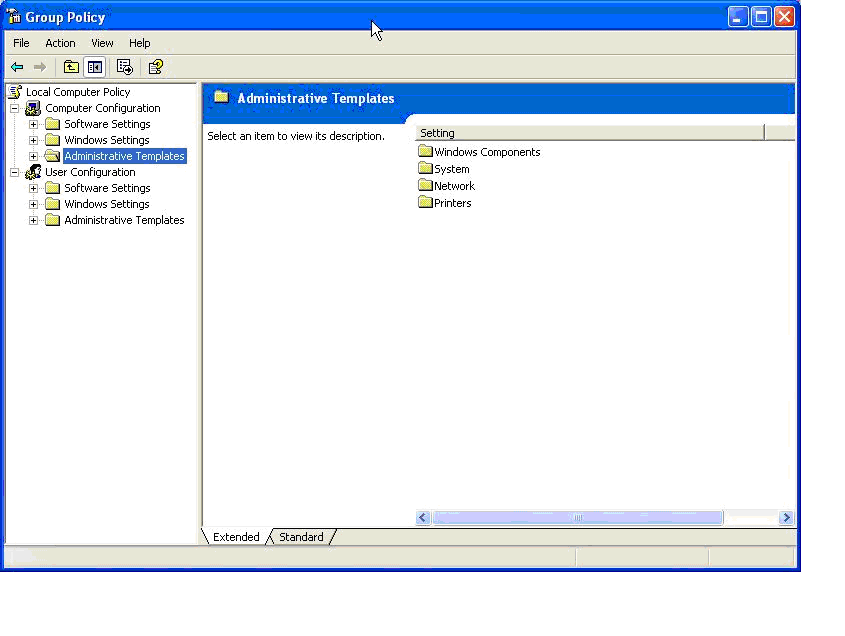Select Windows Components in the list
This screenshot has height=636, width=845.
tap(487, 152)
